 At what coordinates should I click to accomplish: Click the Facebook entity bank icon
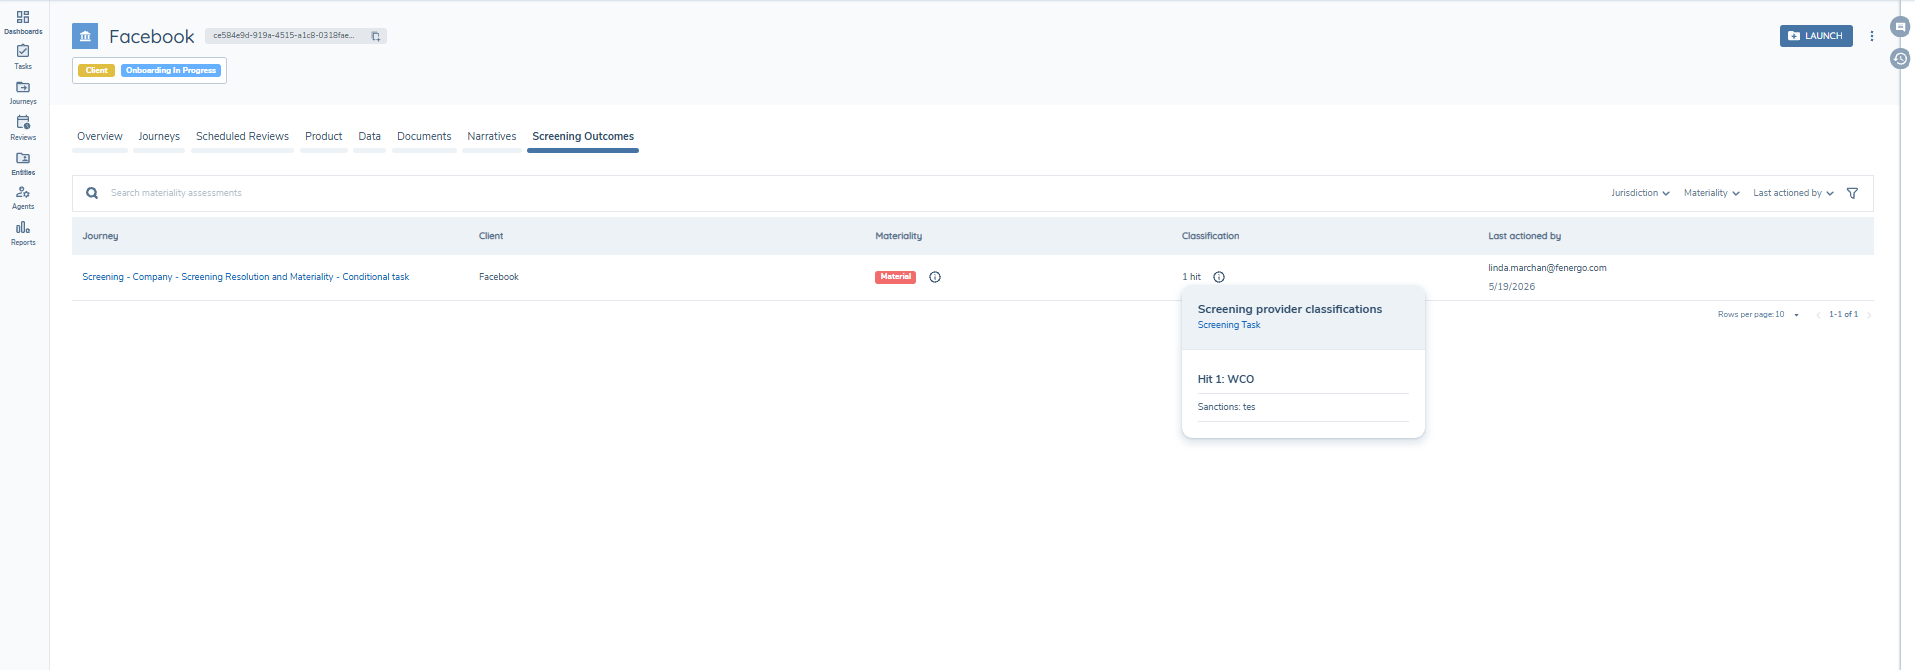pyautogui.click(x=85, y=36)
